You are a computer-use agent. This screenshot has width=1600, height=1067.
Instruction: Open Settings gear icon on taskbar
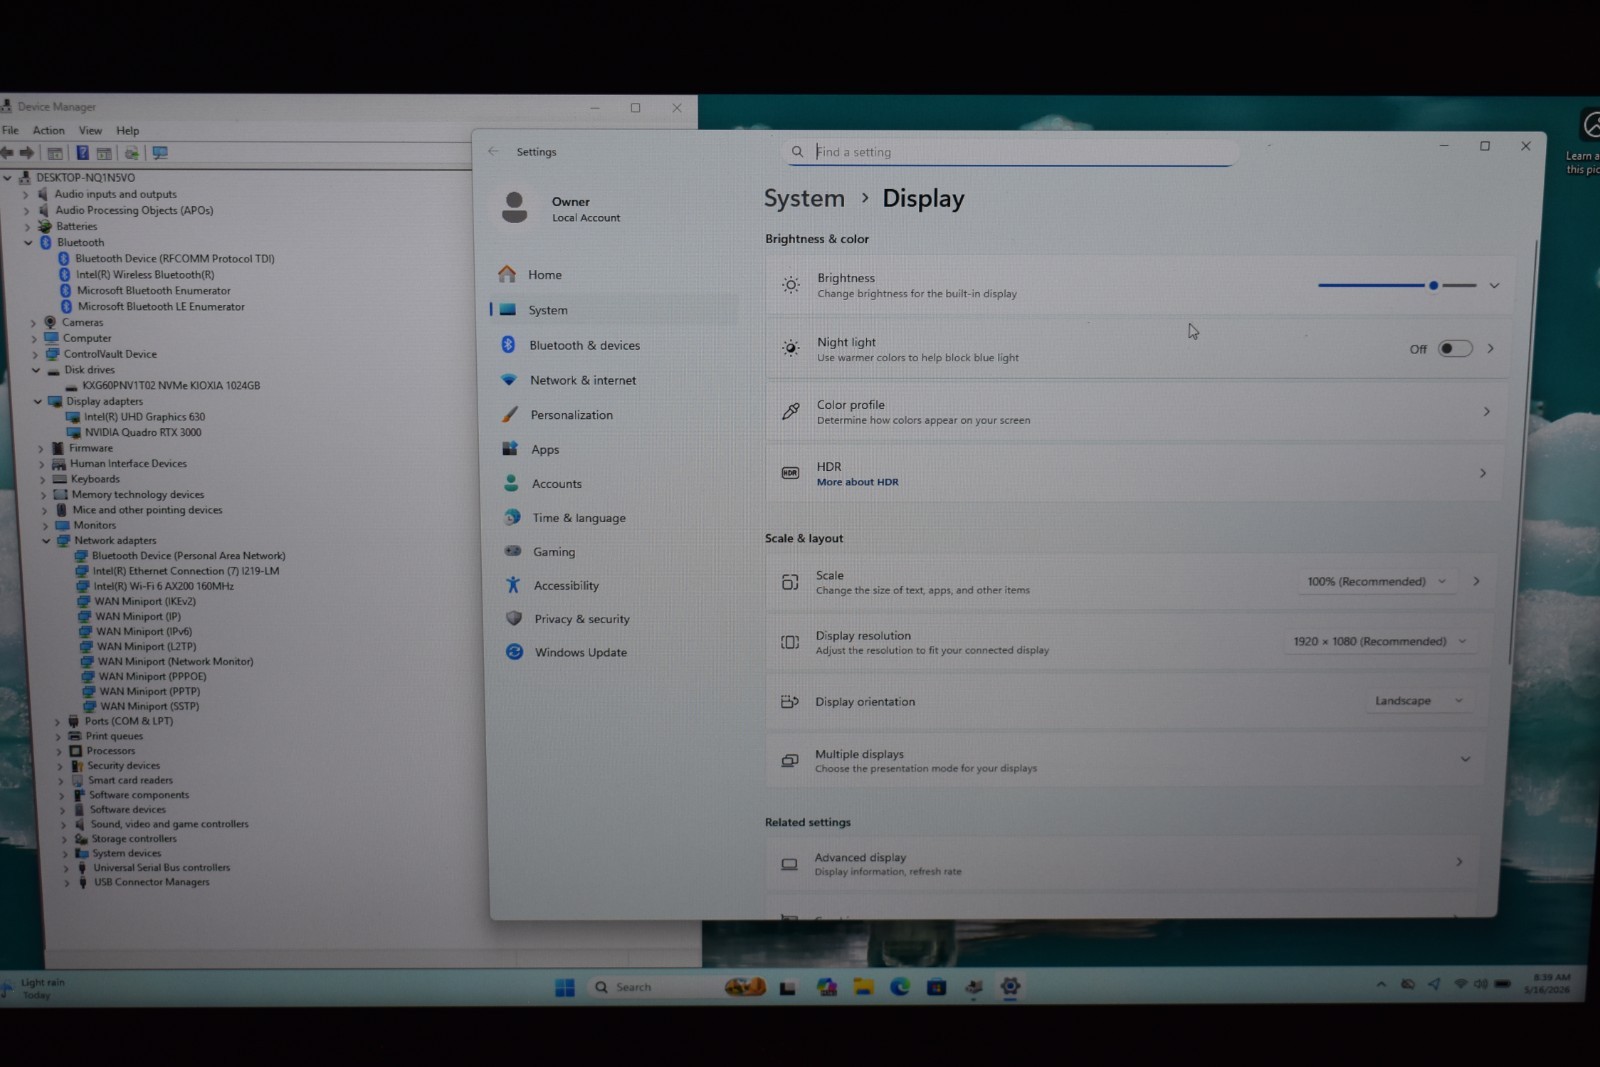coord(1010,987)
